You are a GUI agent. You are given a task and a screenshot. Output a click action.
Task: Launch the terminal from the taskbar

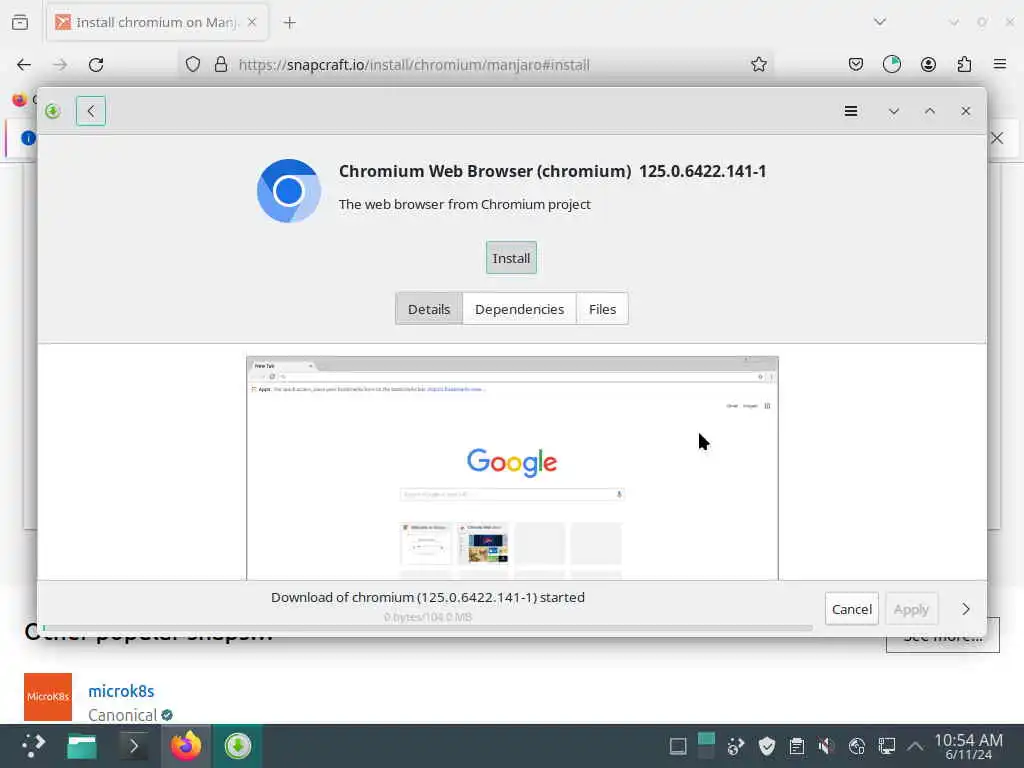pyautogui.click(x=133, y=746)
